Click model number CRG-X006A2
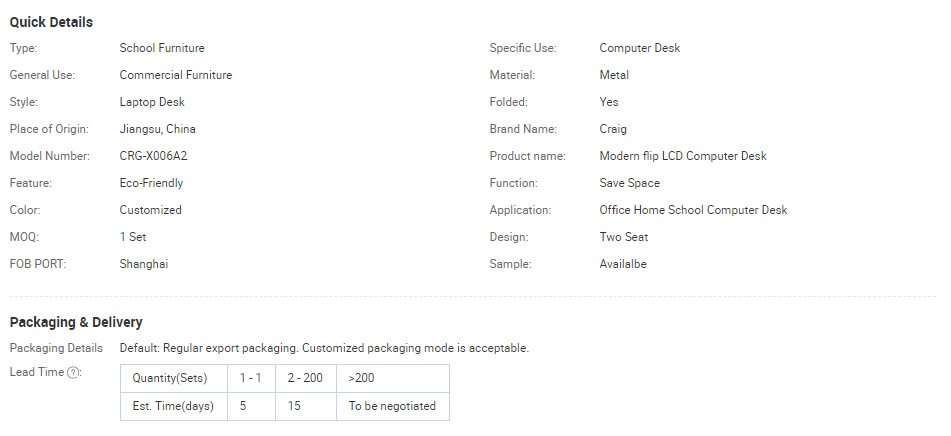The width and height of the screenshot is (951, 436). [153, 156]
